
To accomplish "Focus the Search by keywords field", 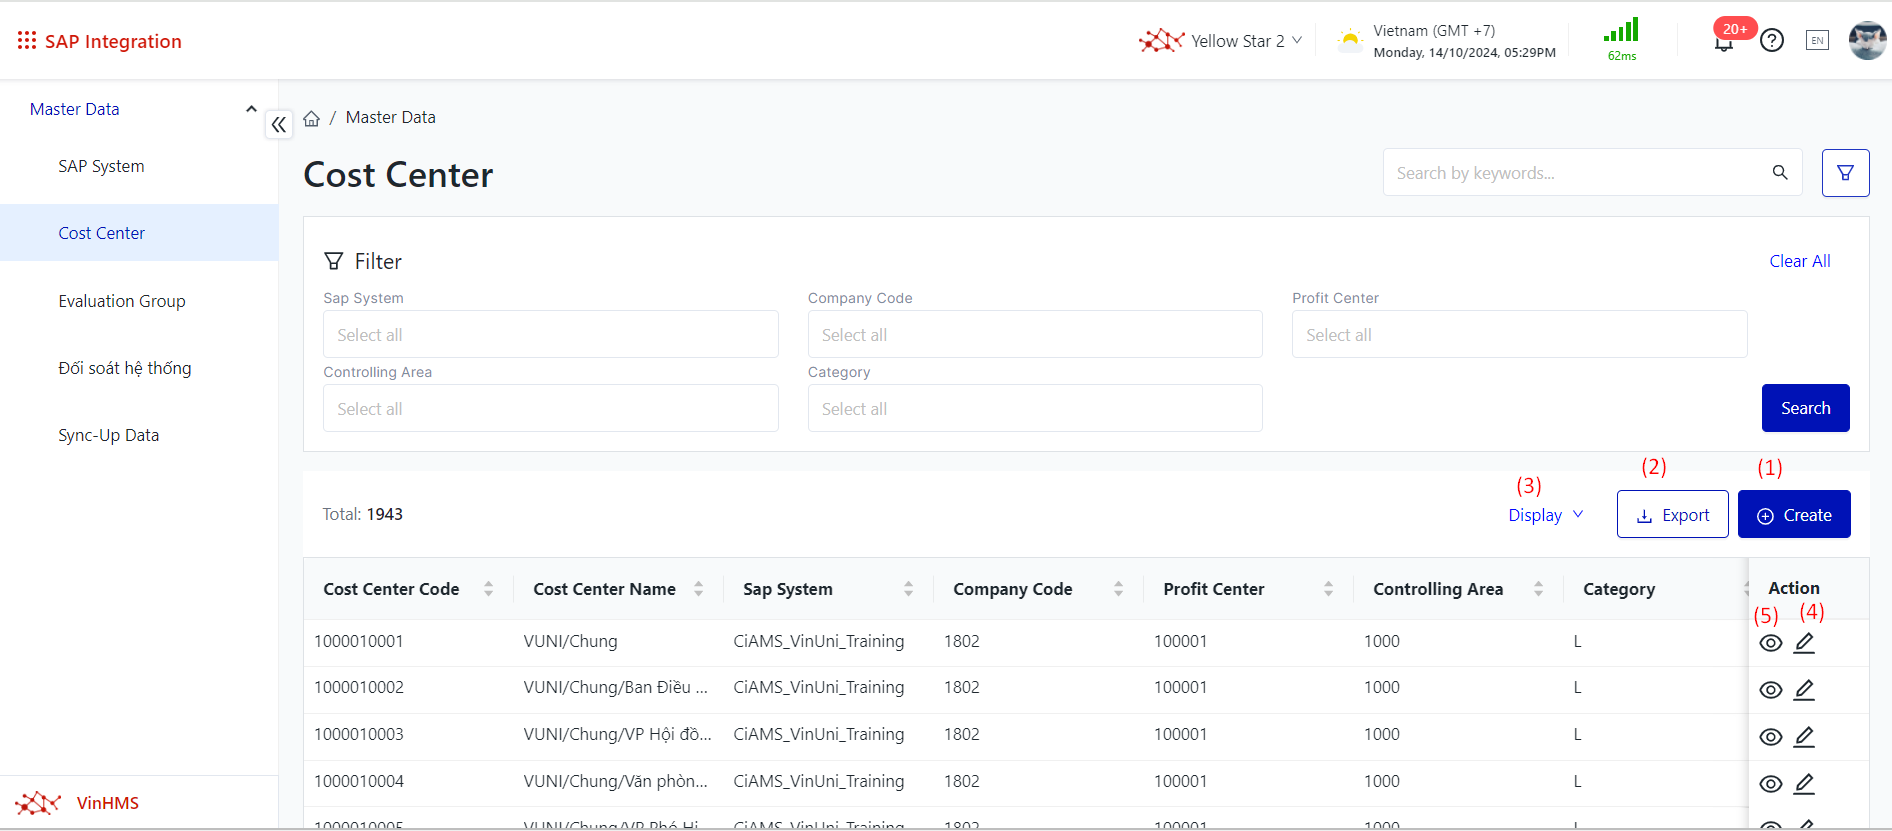I will click(1575, 173).
